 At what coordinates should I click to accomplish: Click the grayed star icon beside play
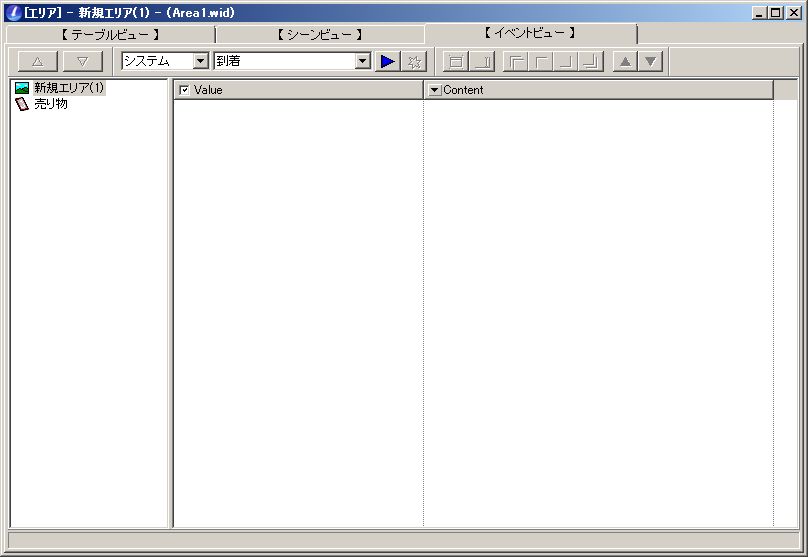point(414,61)
